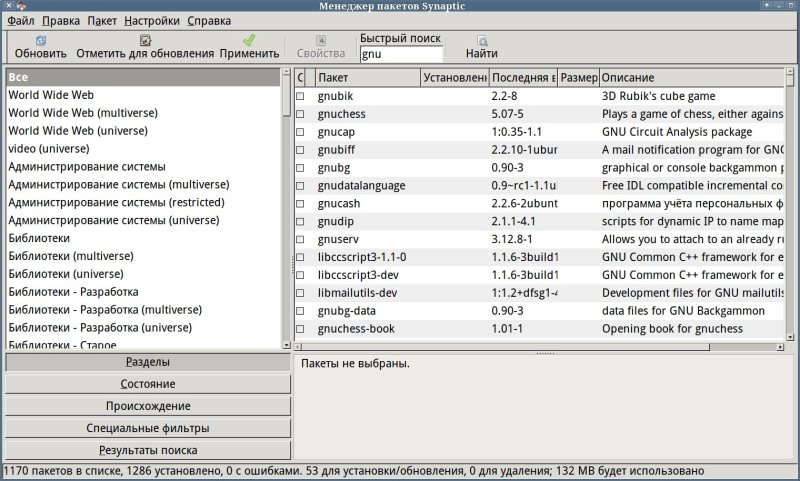
Task: Sort by the Пакет column header
Action: pos(368,78)
